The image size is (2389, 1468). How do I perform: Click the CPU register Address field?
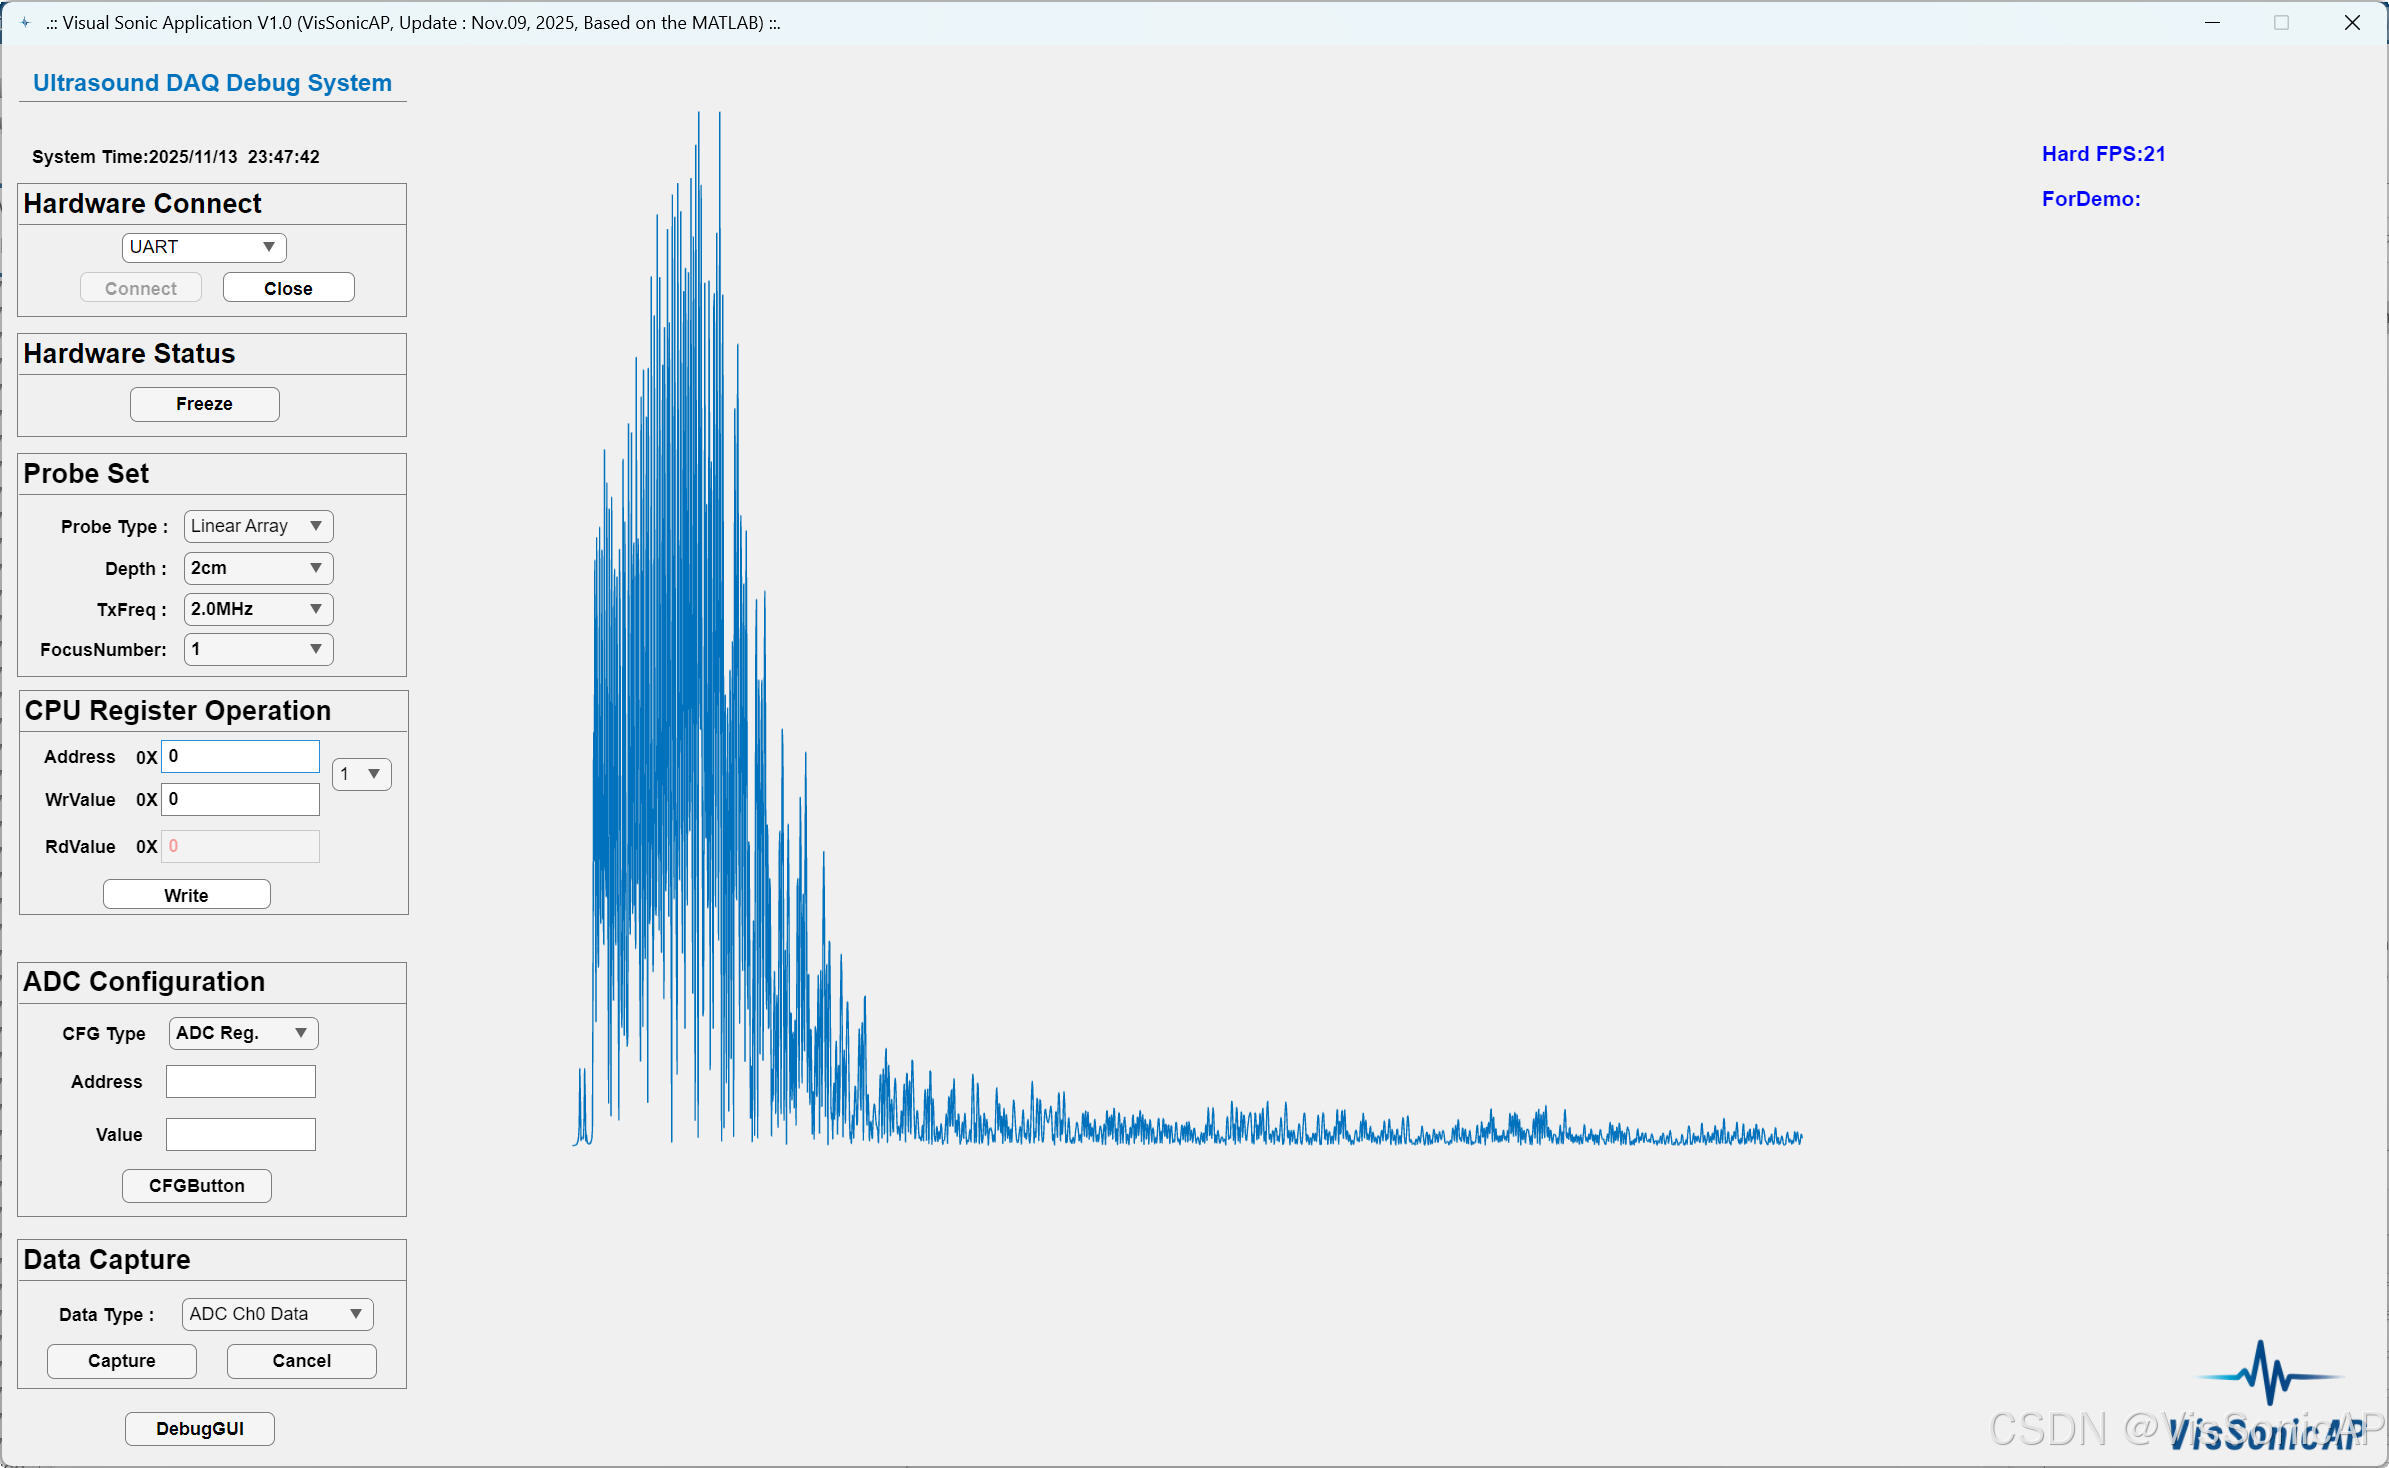tap(240, 757)
